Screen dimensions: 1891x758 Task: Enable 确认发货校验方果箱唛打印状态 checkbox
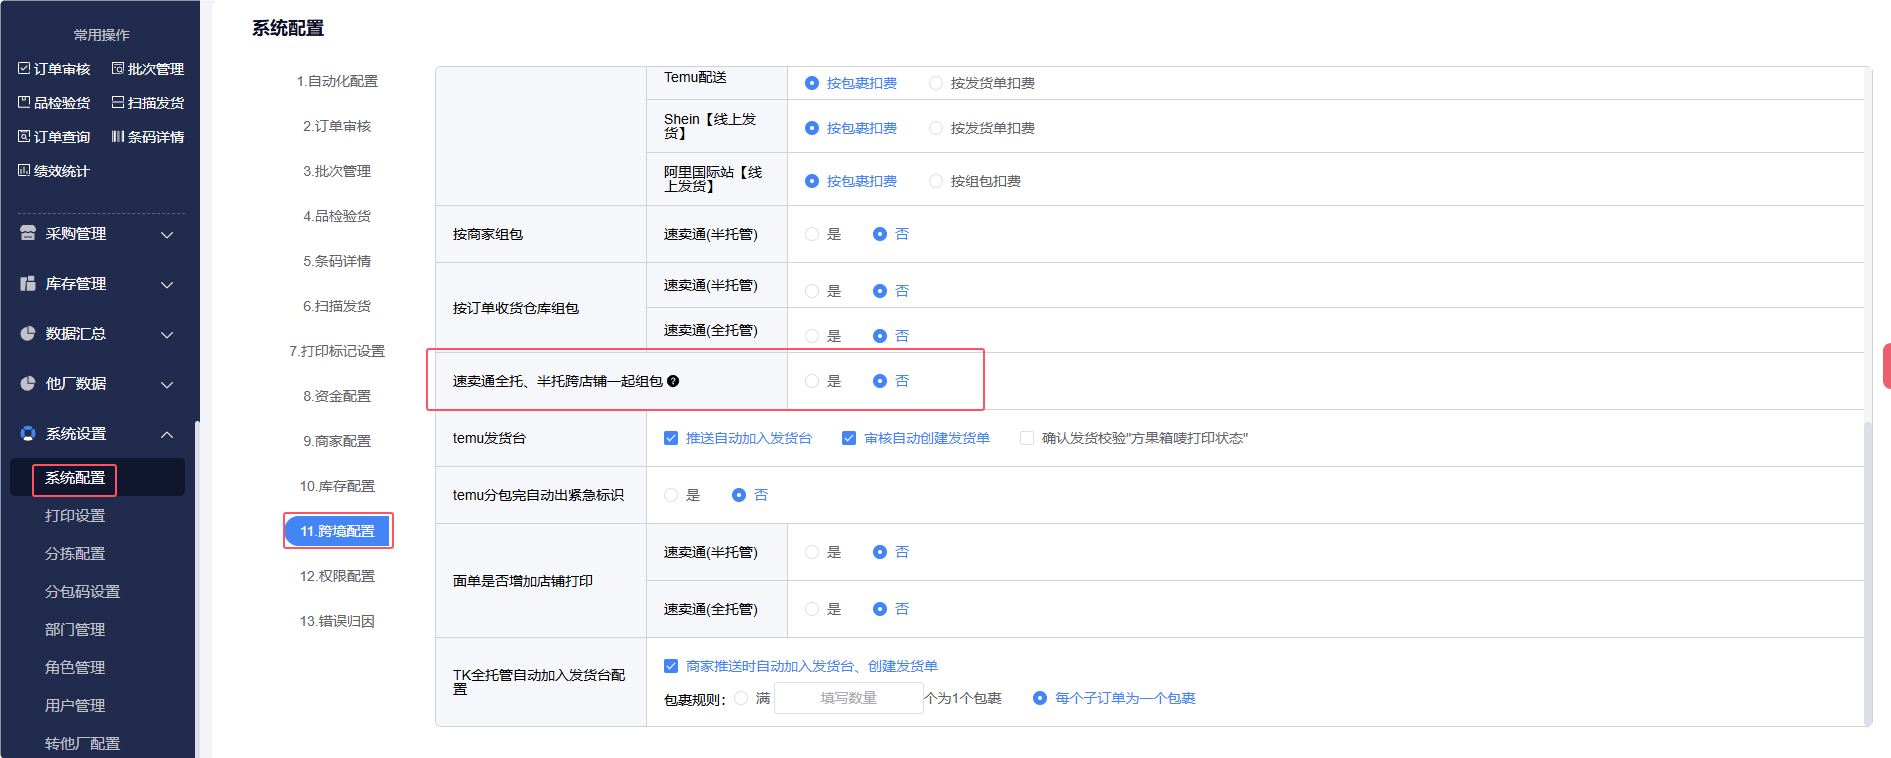click(x=1027, y=438)
